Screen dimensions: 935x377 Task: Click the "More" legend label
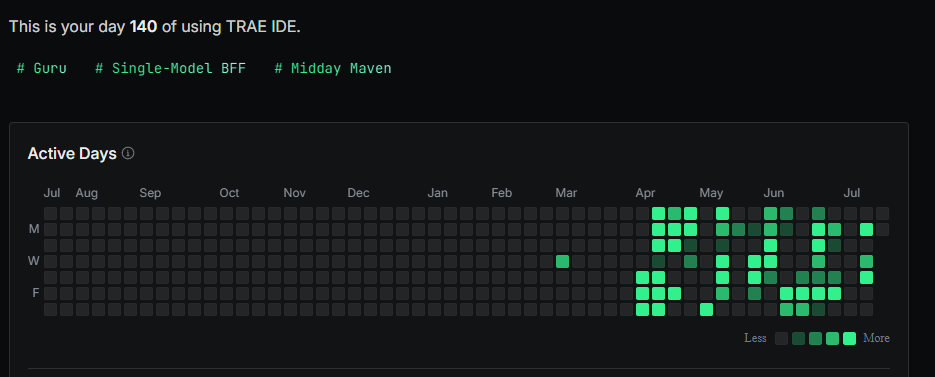pyautogui.click(x=877, y=338)
